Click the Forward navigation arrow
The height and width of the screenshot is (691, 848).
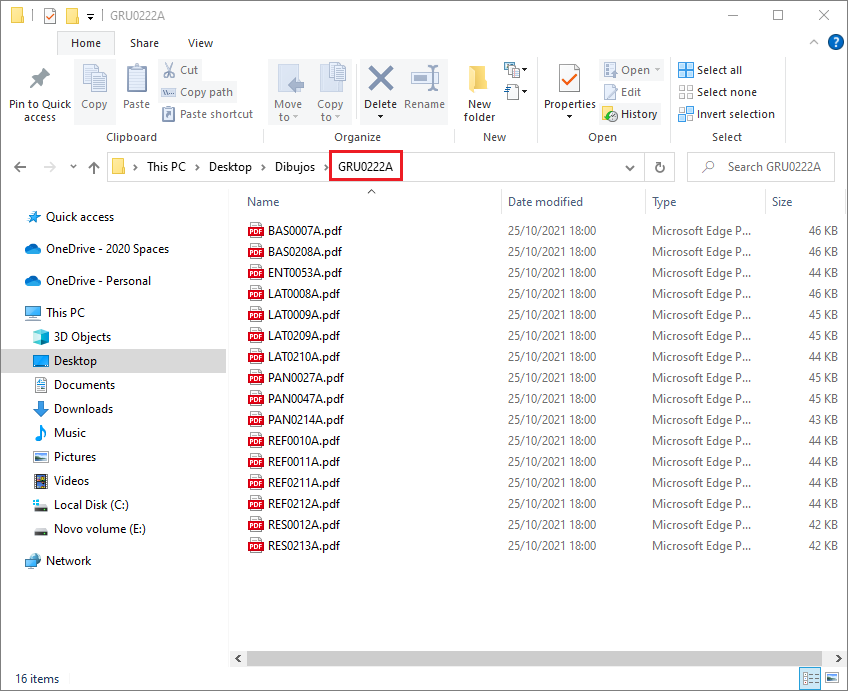[50, 167]
